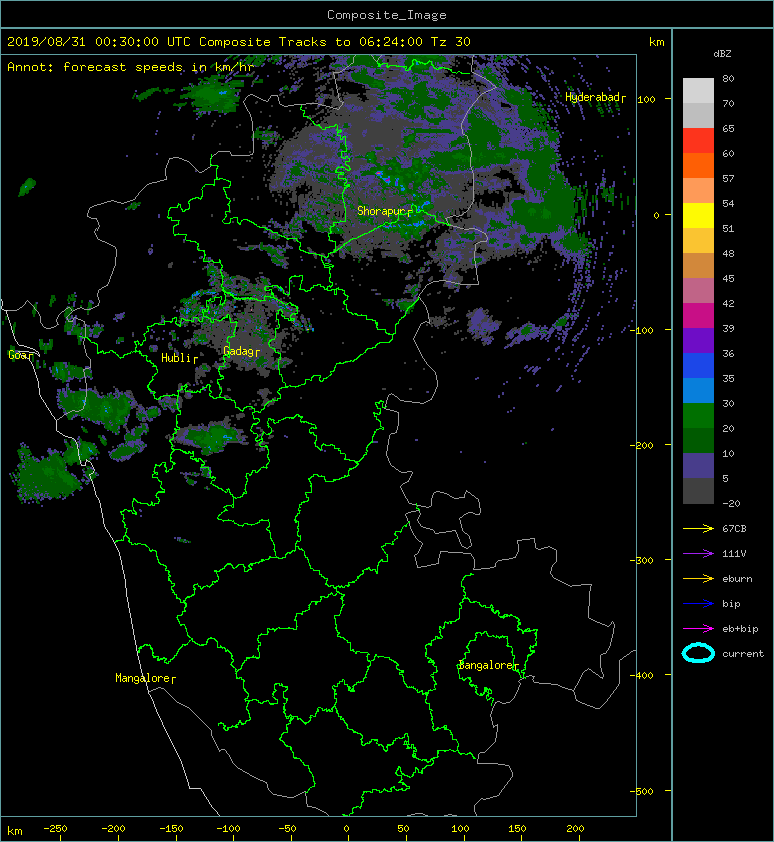Select the yellow 51-54 dBZ swatch
The image size is (774, 842).
[x=698, y=216]
